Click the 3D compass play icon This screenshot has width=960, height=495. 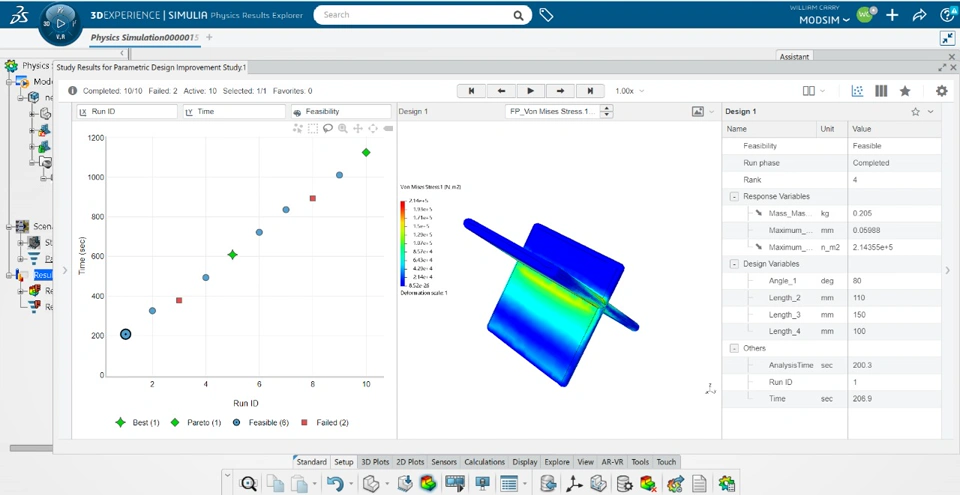click(61, 23)
